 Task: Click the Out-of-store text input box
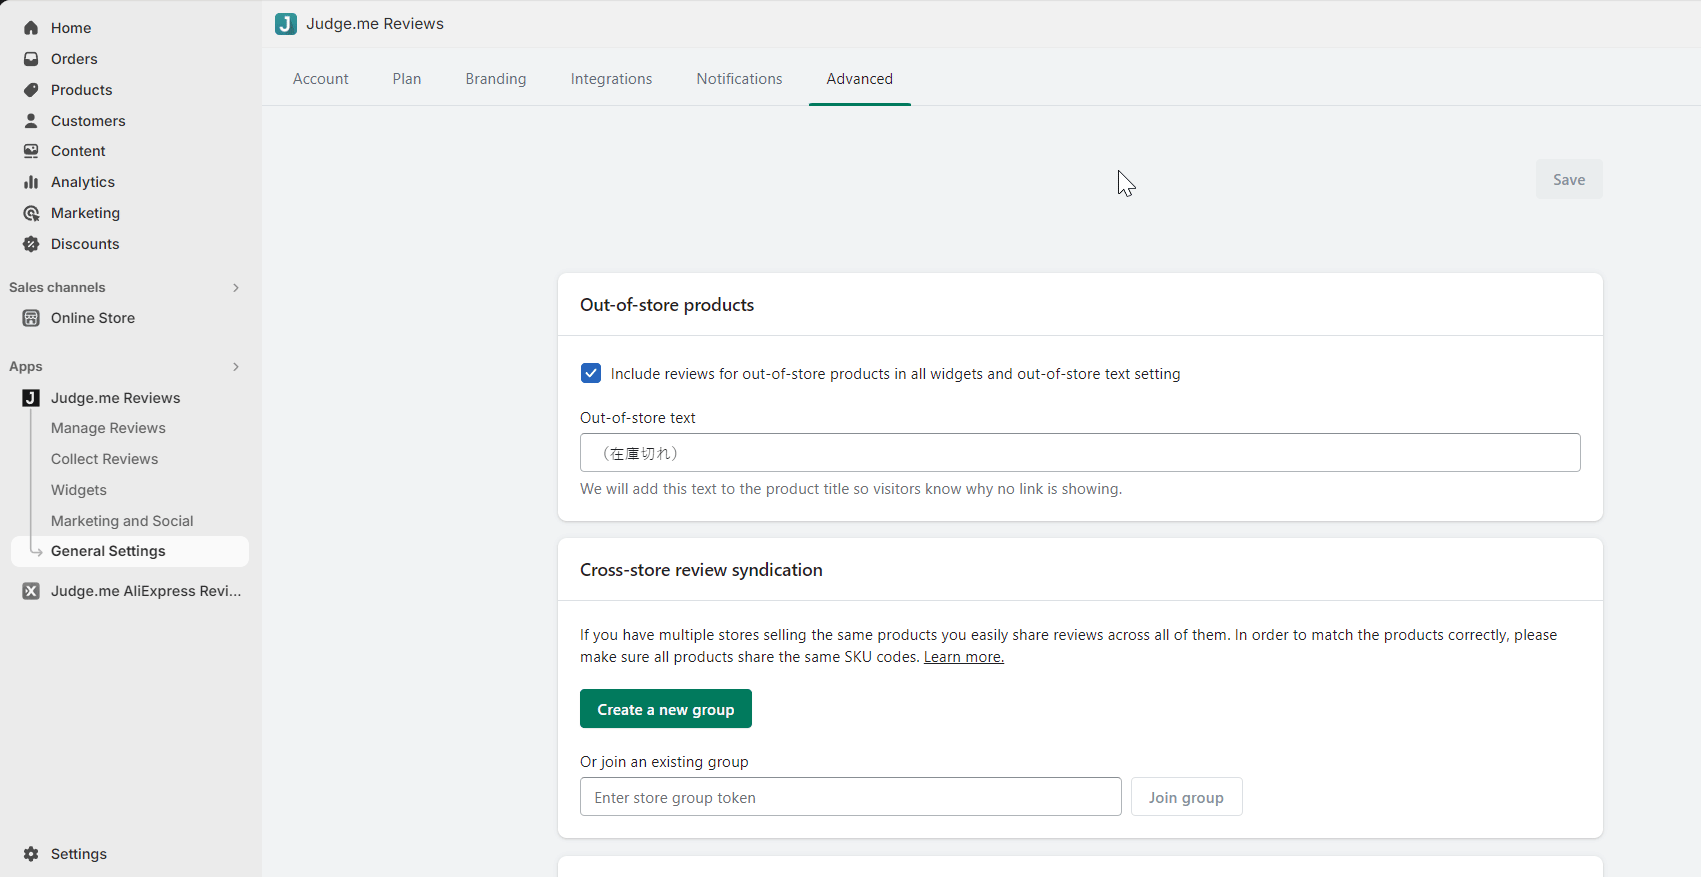tap(1080, 453)
